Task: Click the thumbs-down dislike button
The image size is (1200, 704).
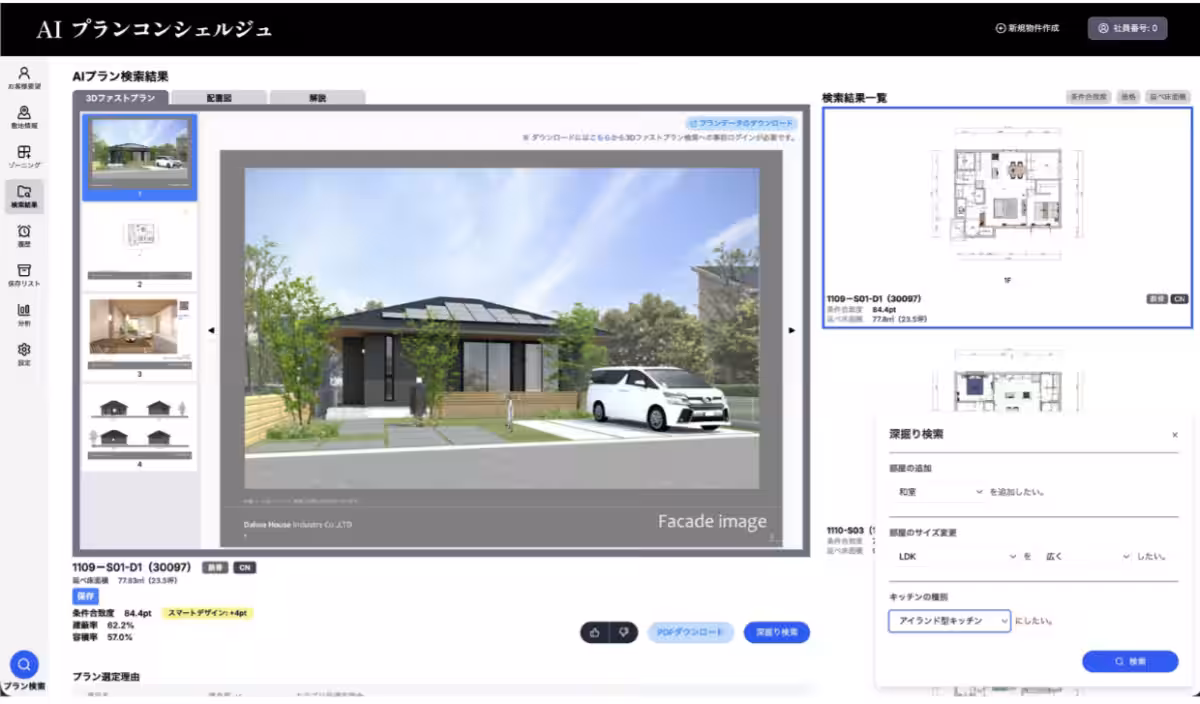Action: point(624,632)
